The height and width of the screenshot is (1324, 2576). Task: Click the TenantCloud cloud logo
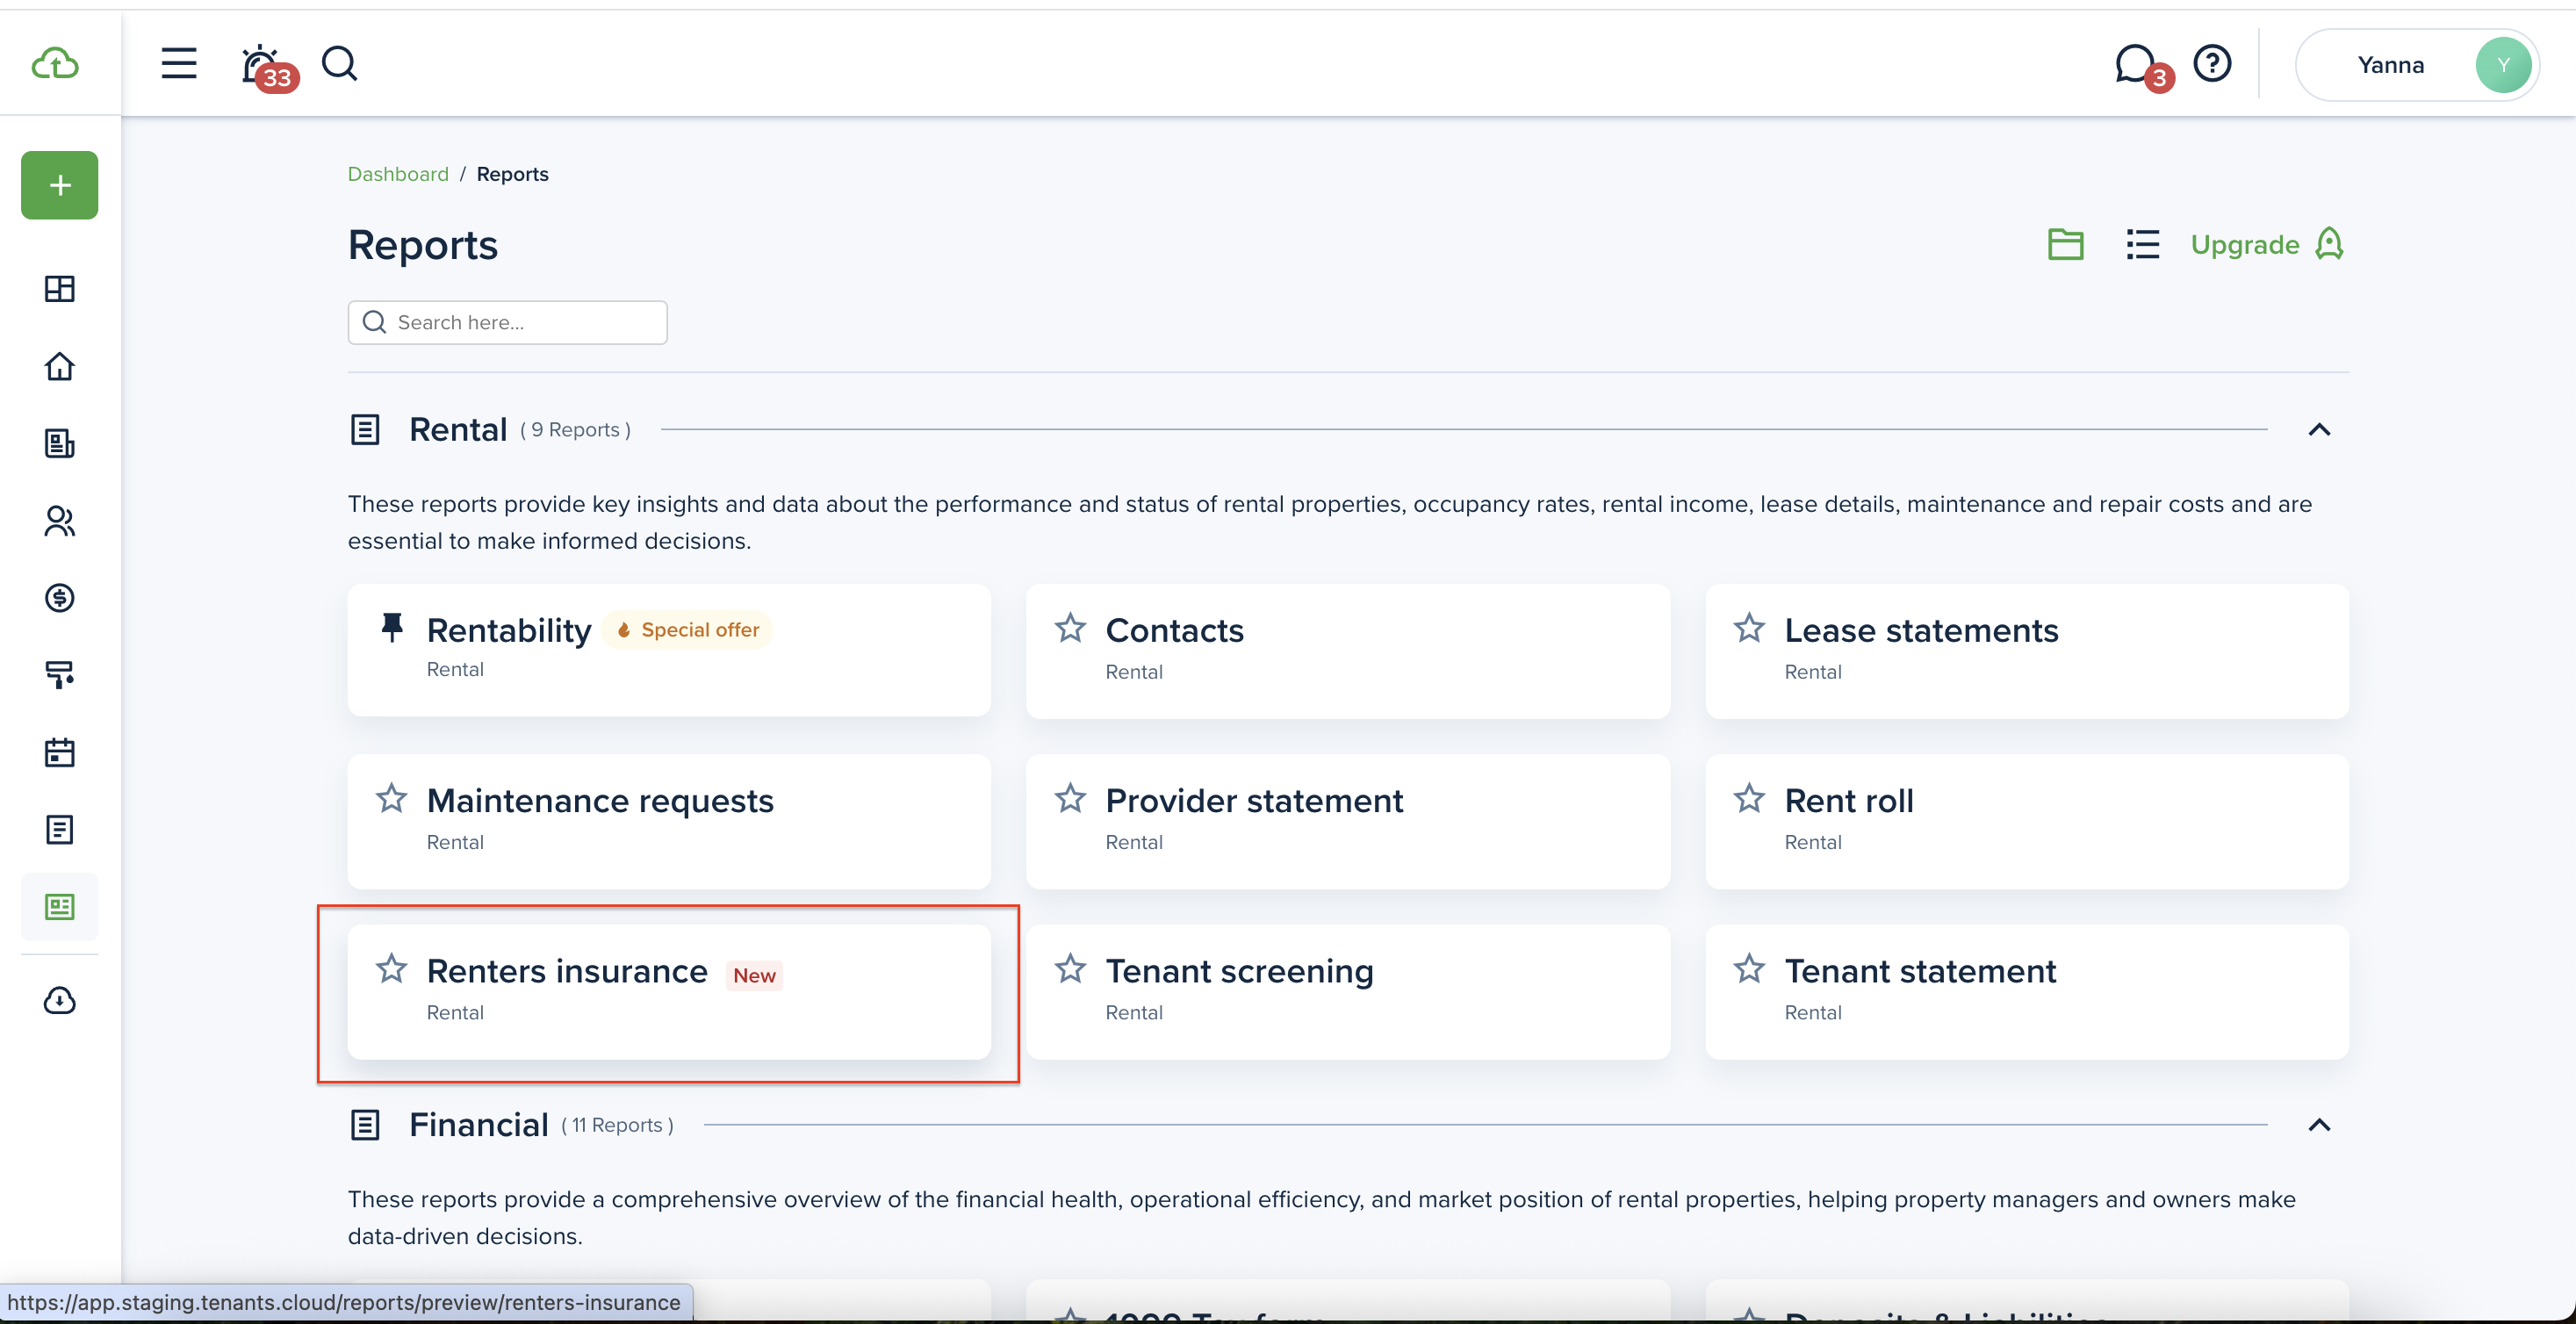pyautogui.click(x=55, y=64)
